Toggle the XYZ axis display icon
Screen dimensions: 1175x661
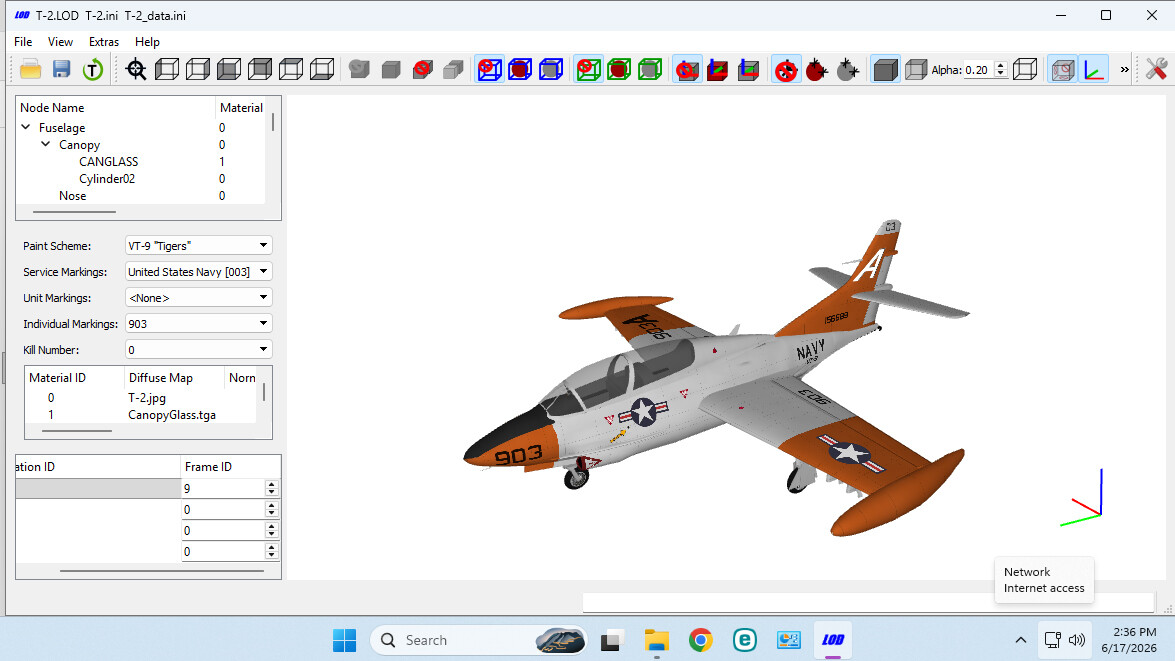1093,70
